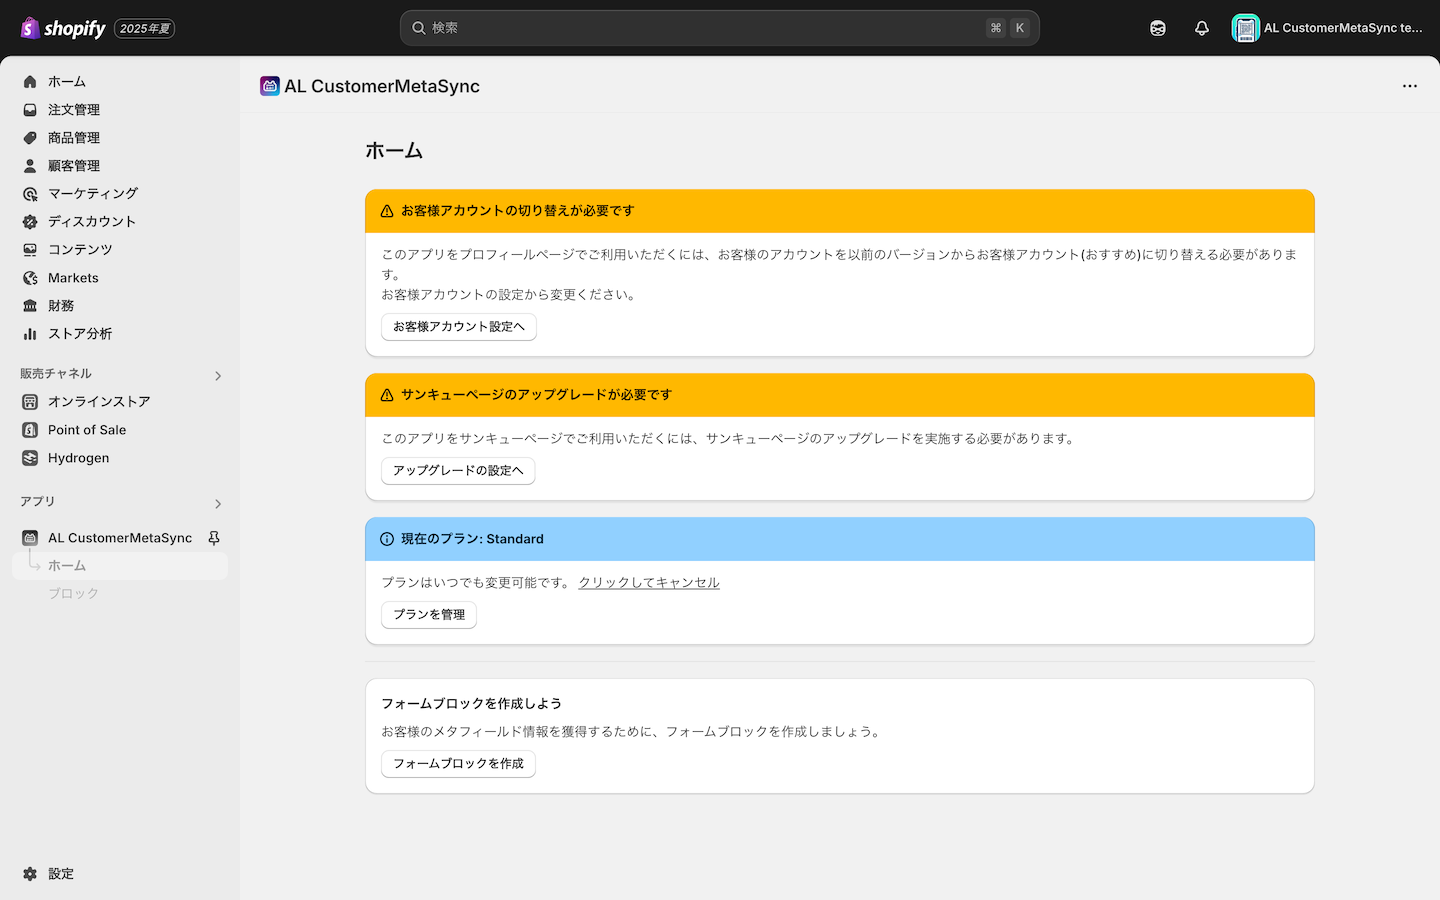1440x900 pixels.
Task: Click the home icon in sidebar
Action: pos(30,82)
